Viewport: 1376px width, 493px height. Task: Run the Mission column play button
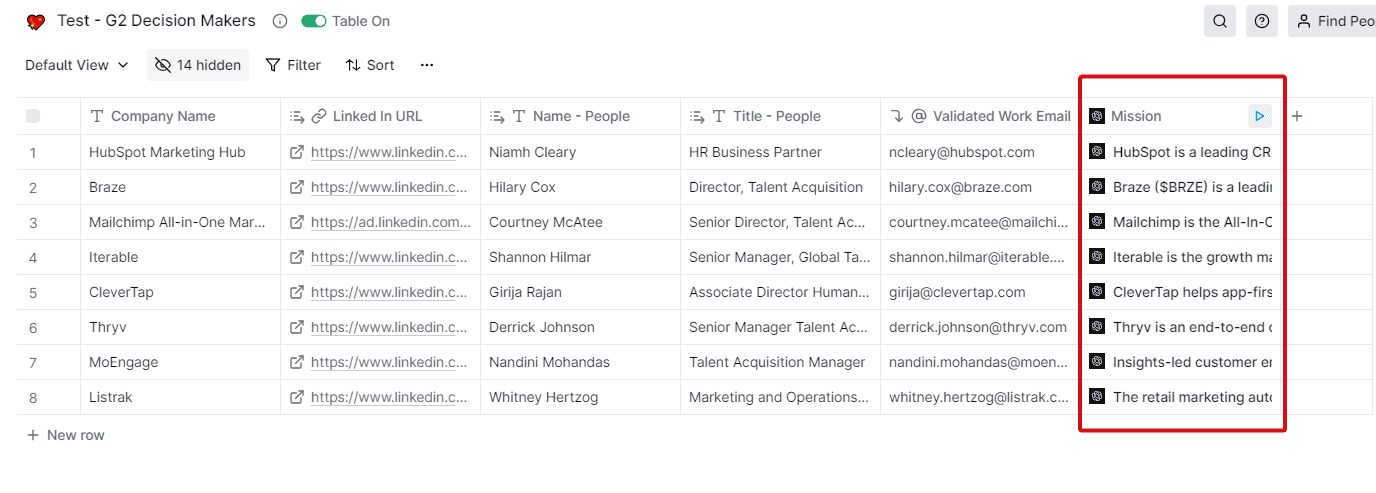pos(1259,116)
